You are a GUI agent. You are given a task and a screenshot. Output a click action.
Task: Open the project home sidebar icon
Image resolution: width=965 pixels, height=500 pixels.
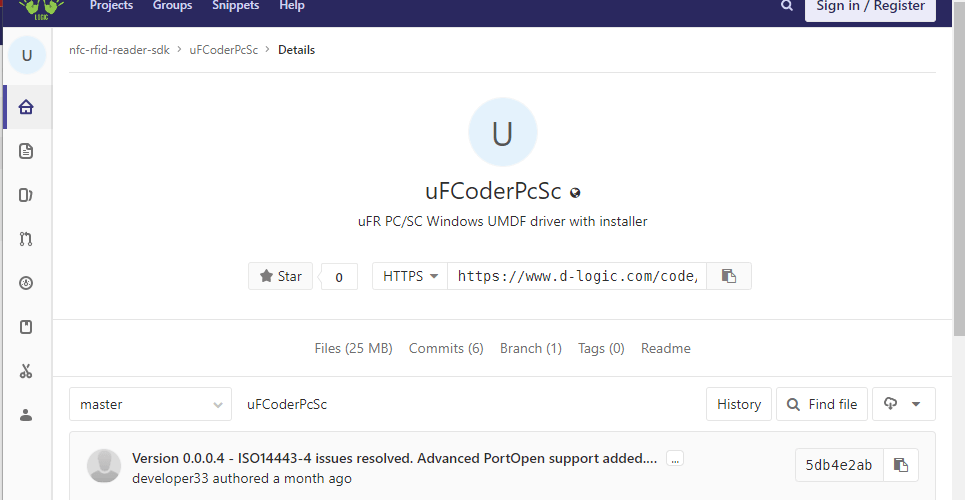pos(26,107)
